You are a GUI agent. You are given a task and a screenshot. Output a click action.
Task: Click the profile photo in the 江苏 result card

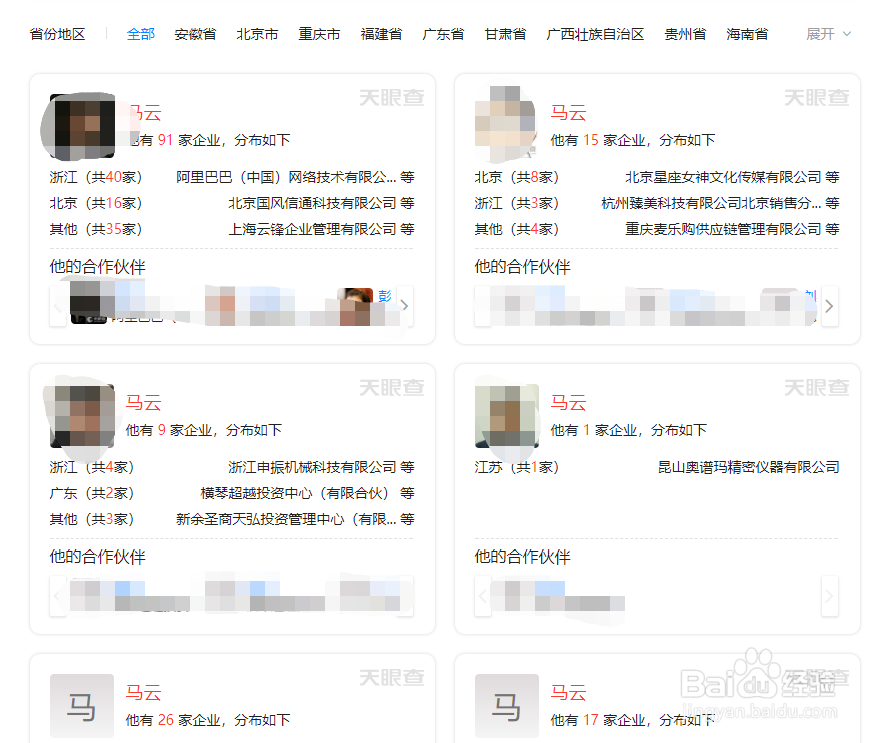tap(506, 416)
